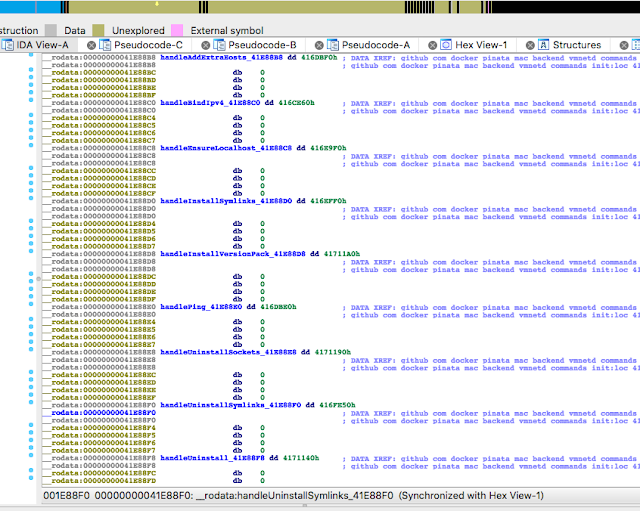
Task: Click the offset value 416FE50h
Action: tap(337, 405)
